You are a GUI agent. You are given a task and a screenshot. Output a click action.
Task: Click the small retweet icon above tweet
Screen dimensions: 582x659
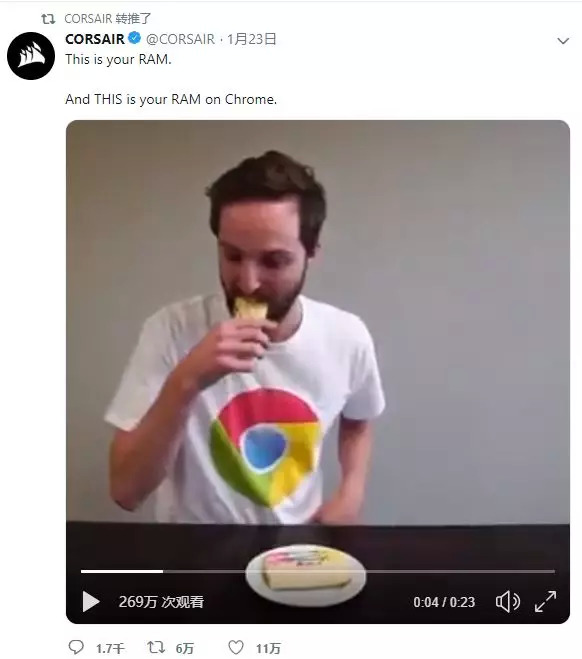(48, 18)
